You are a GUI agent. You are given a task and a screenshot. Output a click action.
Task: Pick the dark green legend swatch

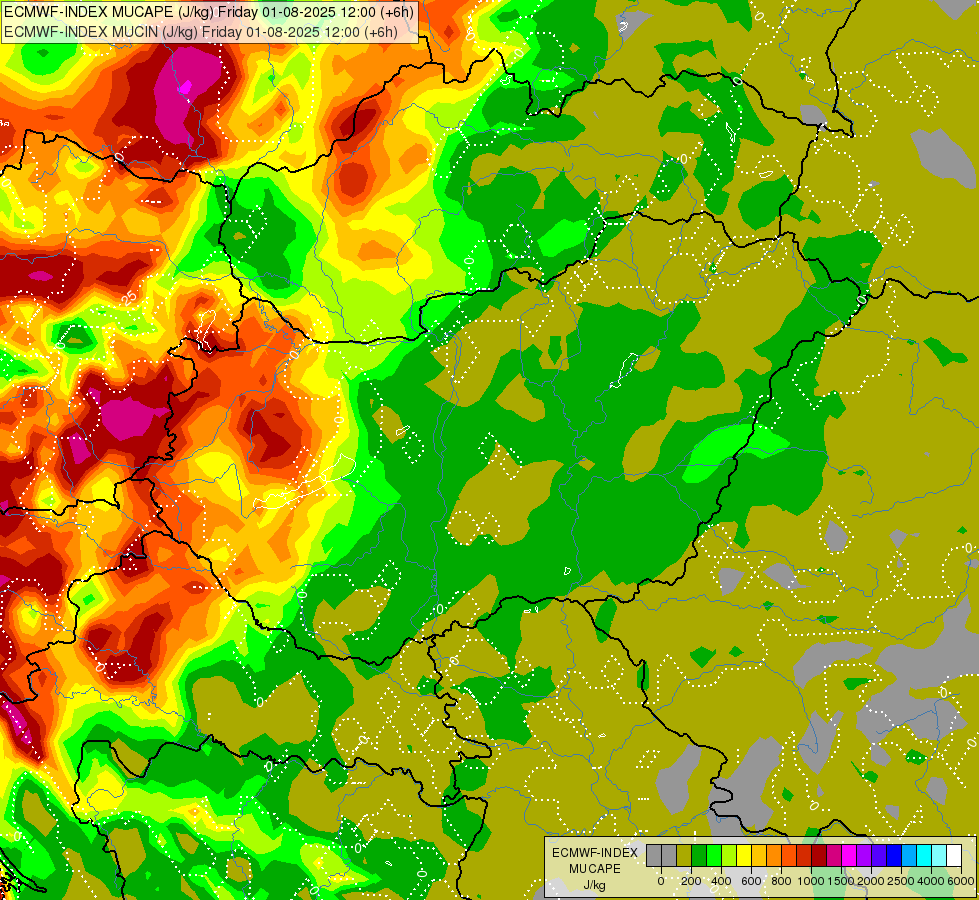point(699,856)
